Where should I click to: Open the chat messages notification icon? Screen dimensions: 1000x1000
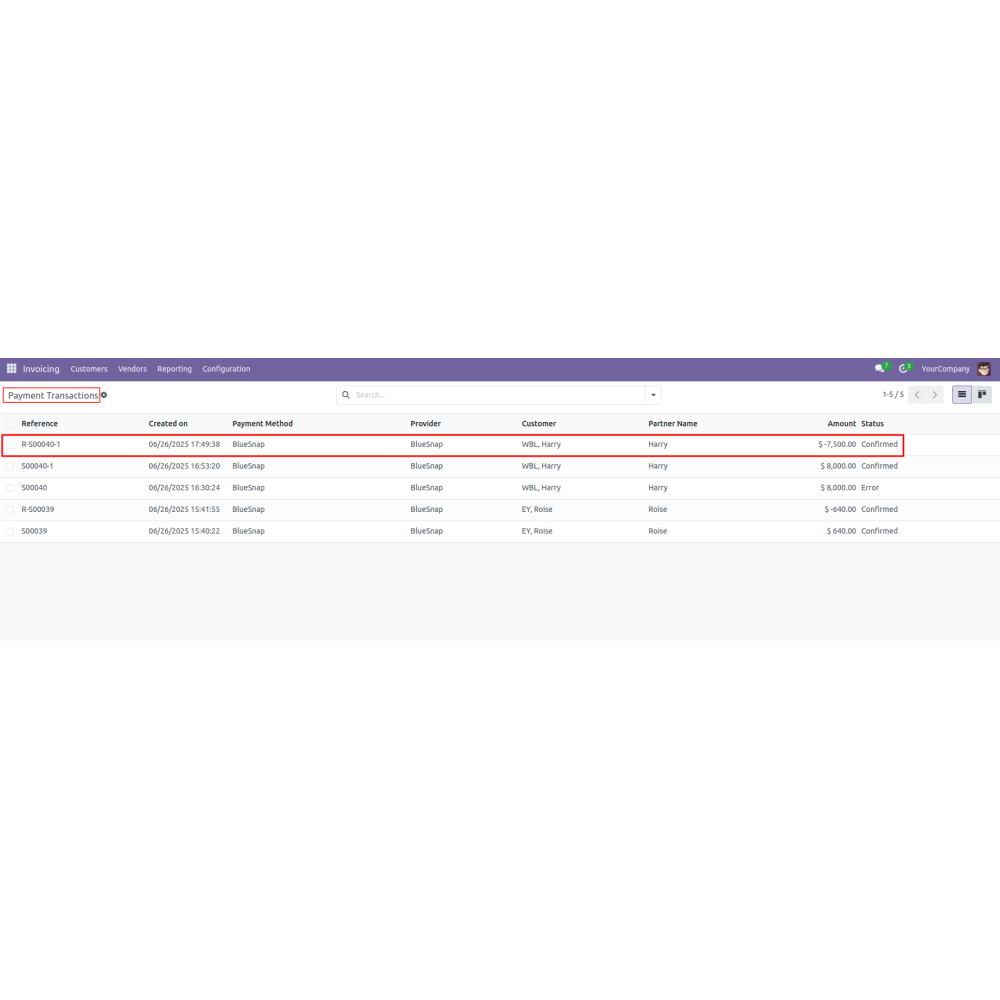880,369
